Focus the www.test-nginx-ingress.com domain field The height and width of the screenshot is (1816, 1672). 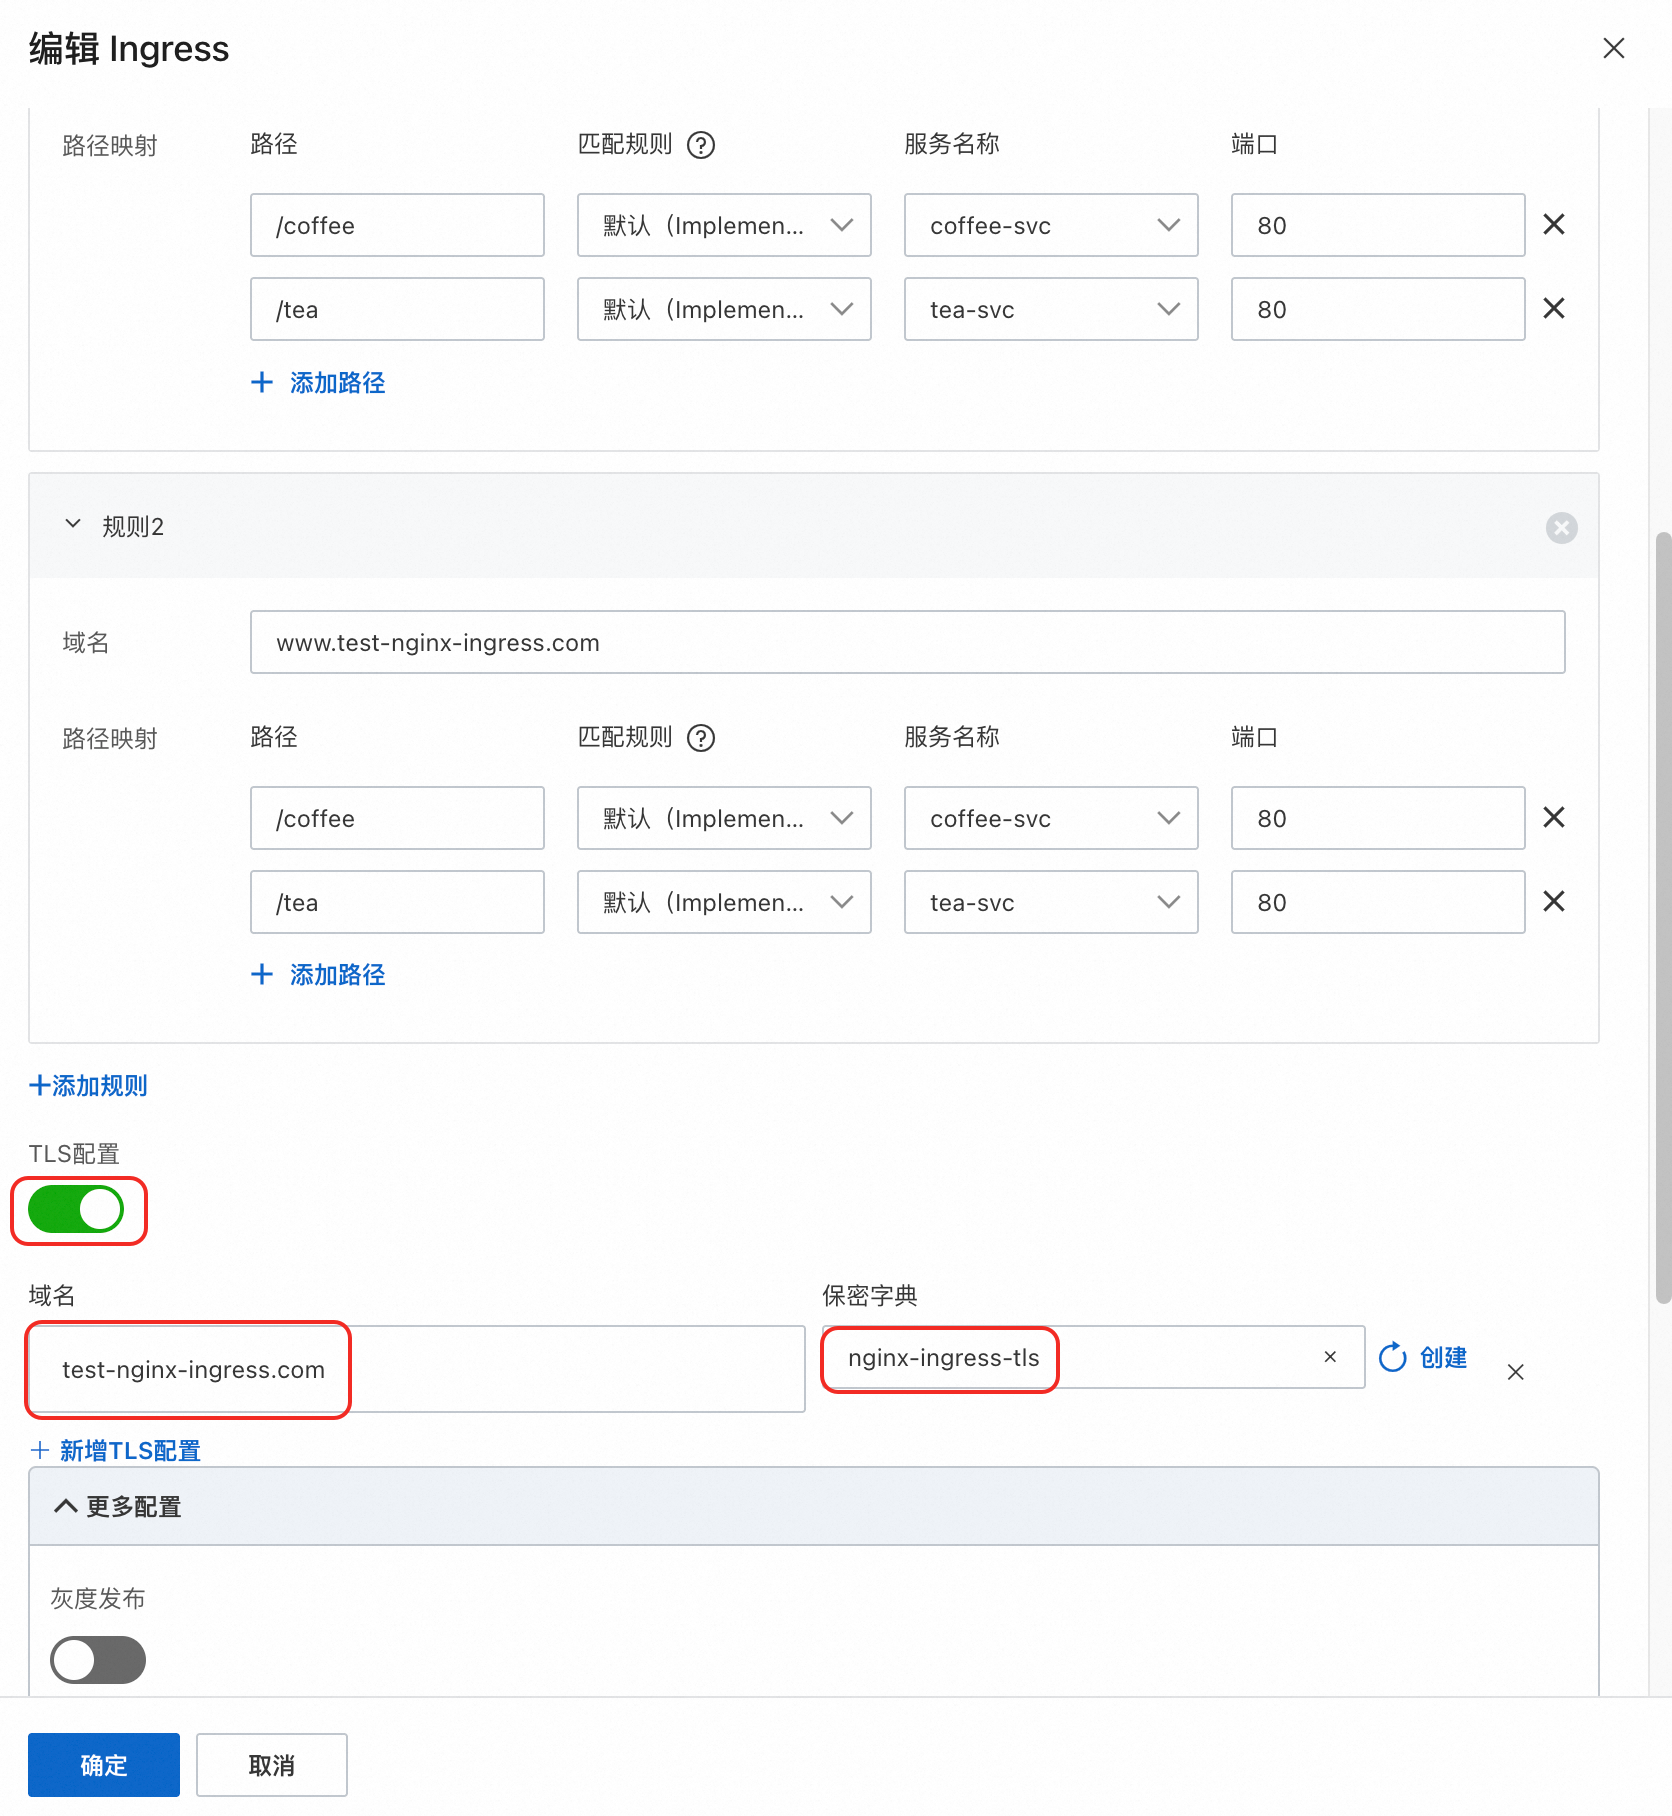[x=907, y=642]
